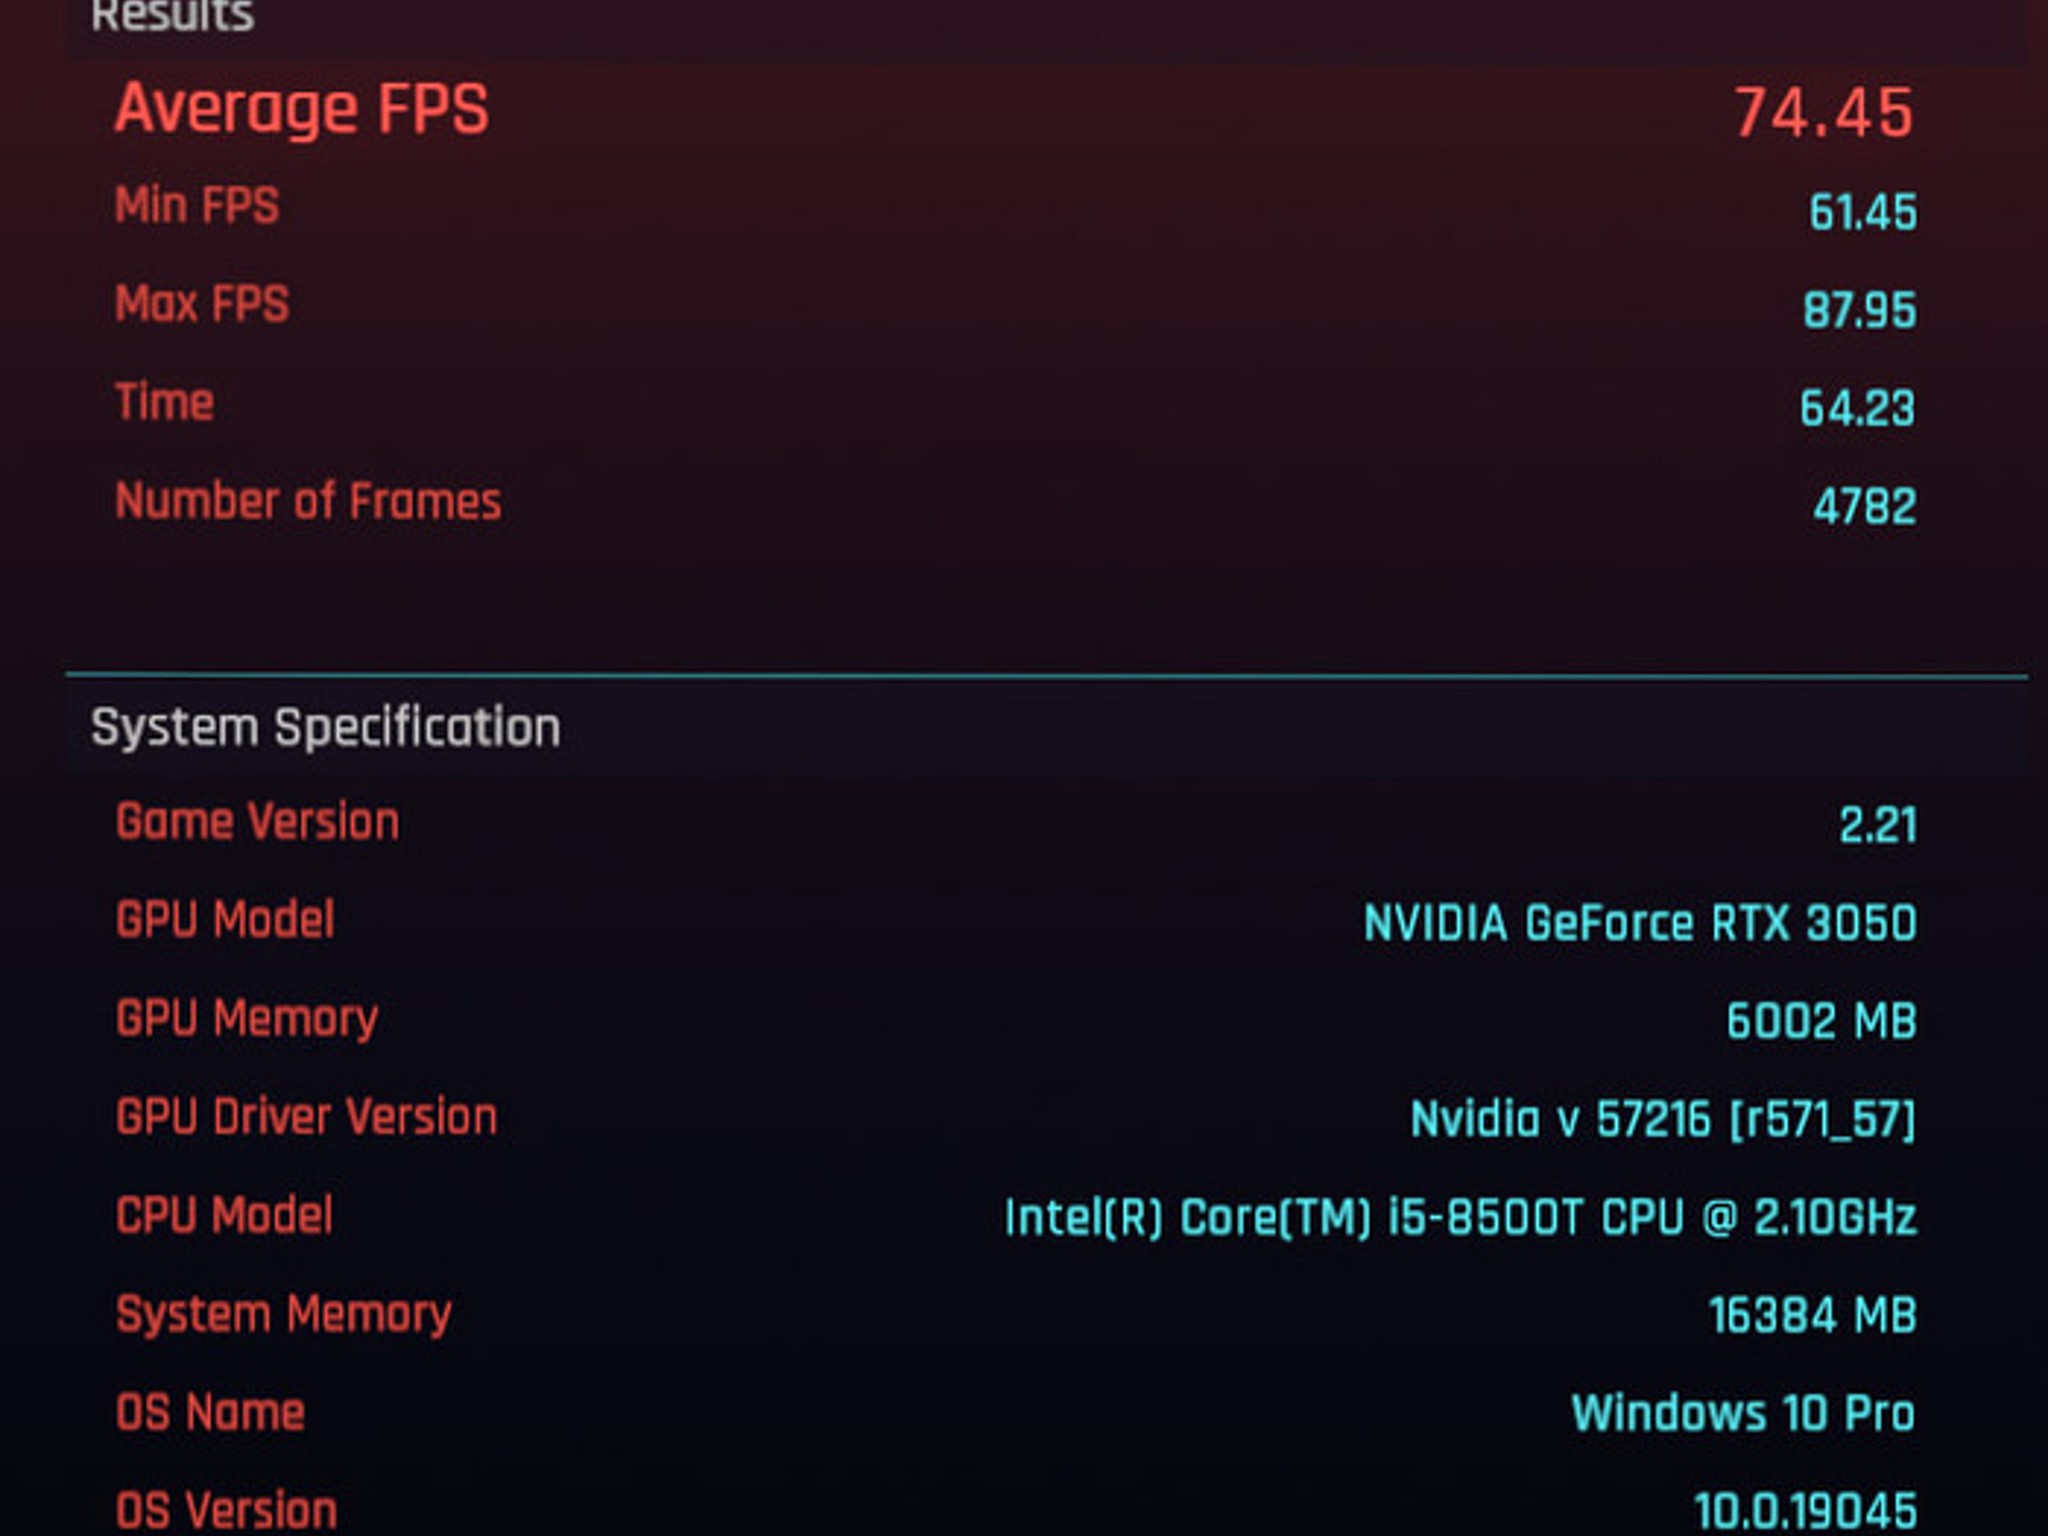Select the Max FPS row label

tap(202, 303)
